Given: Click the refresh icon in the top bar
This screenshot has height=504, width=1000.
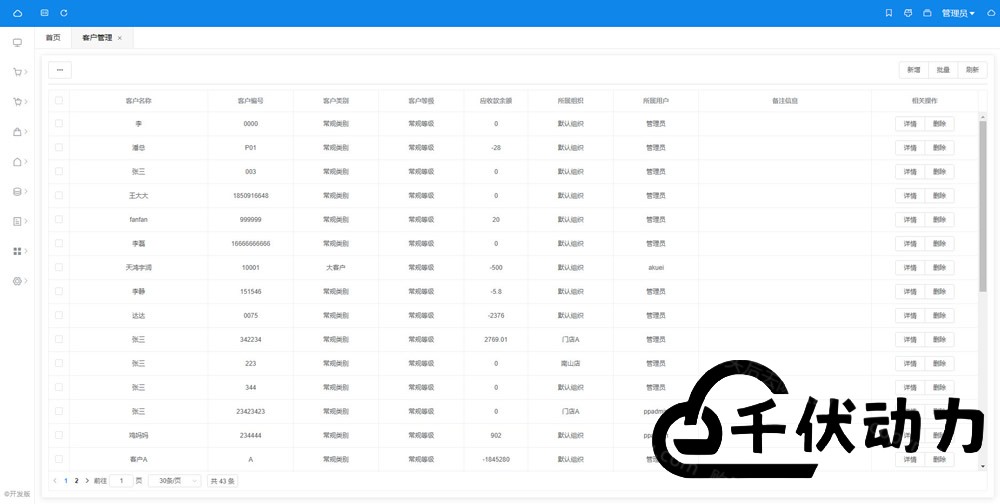Looking at the screenshot, I should click(x=64, y=13).
